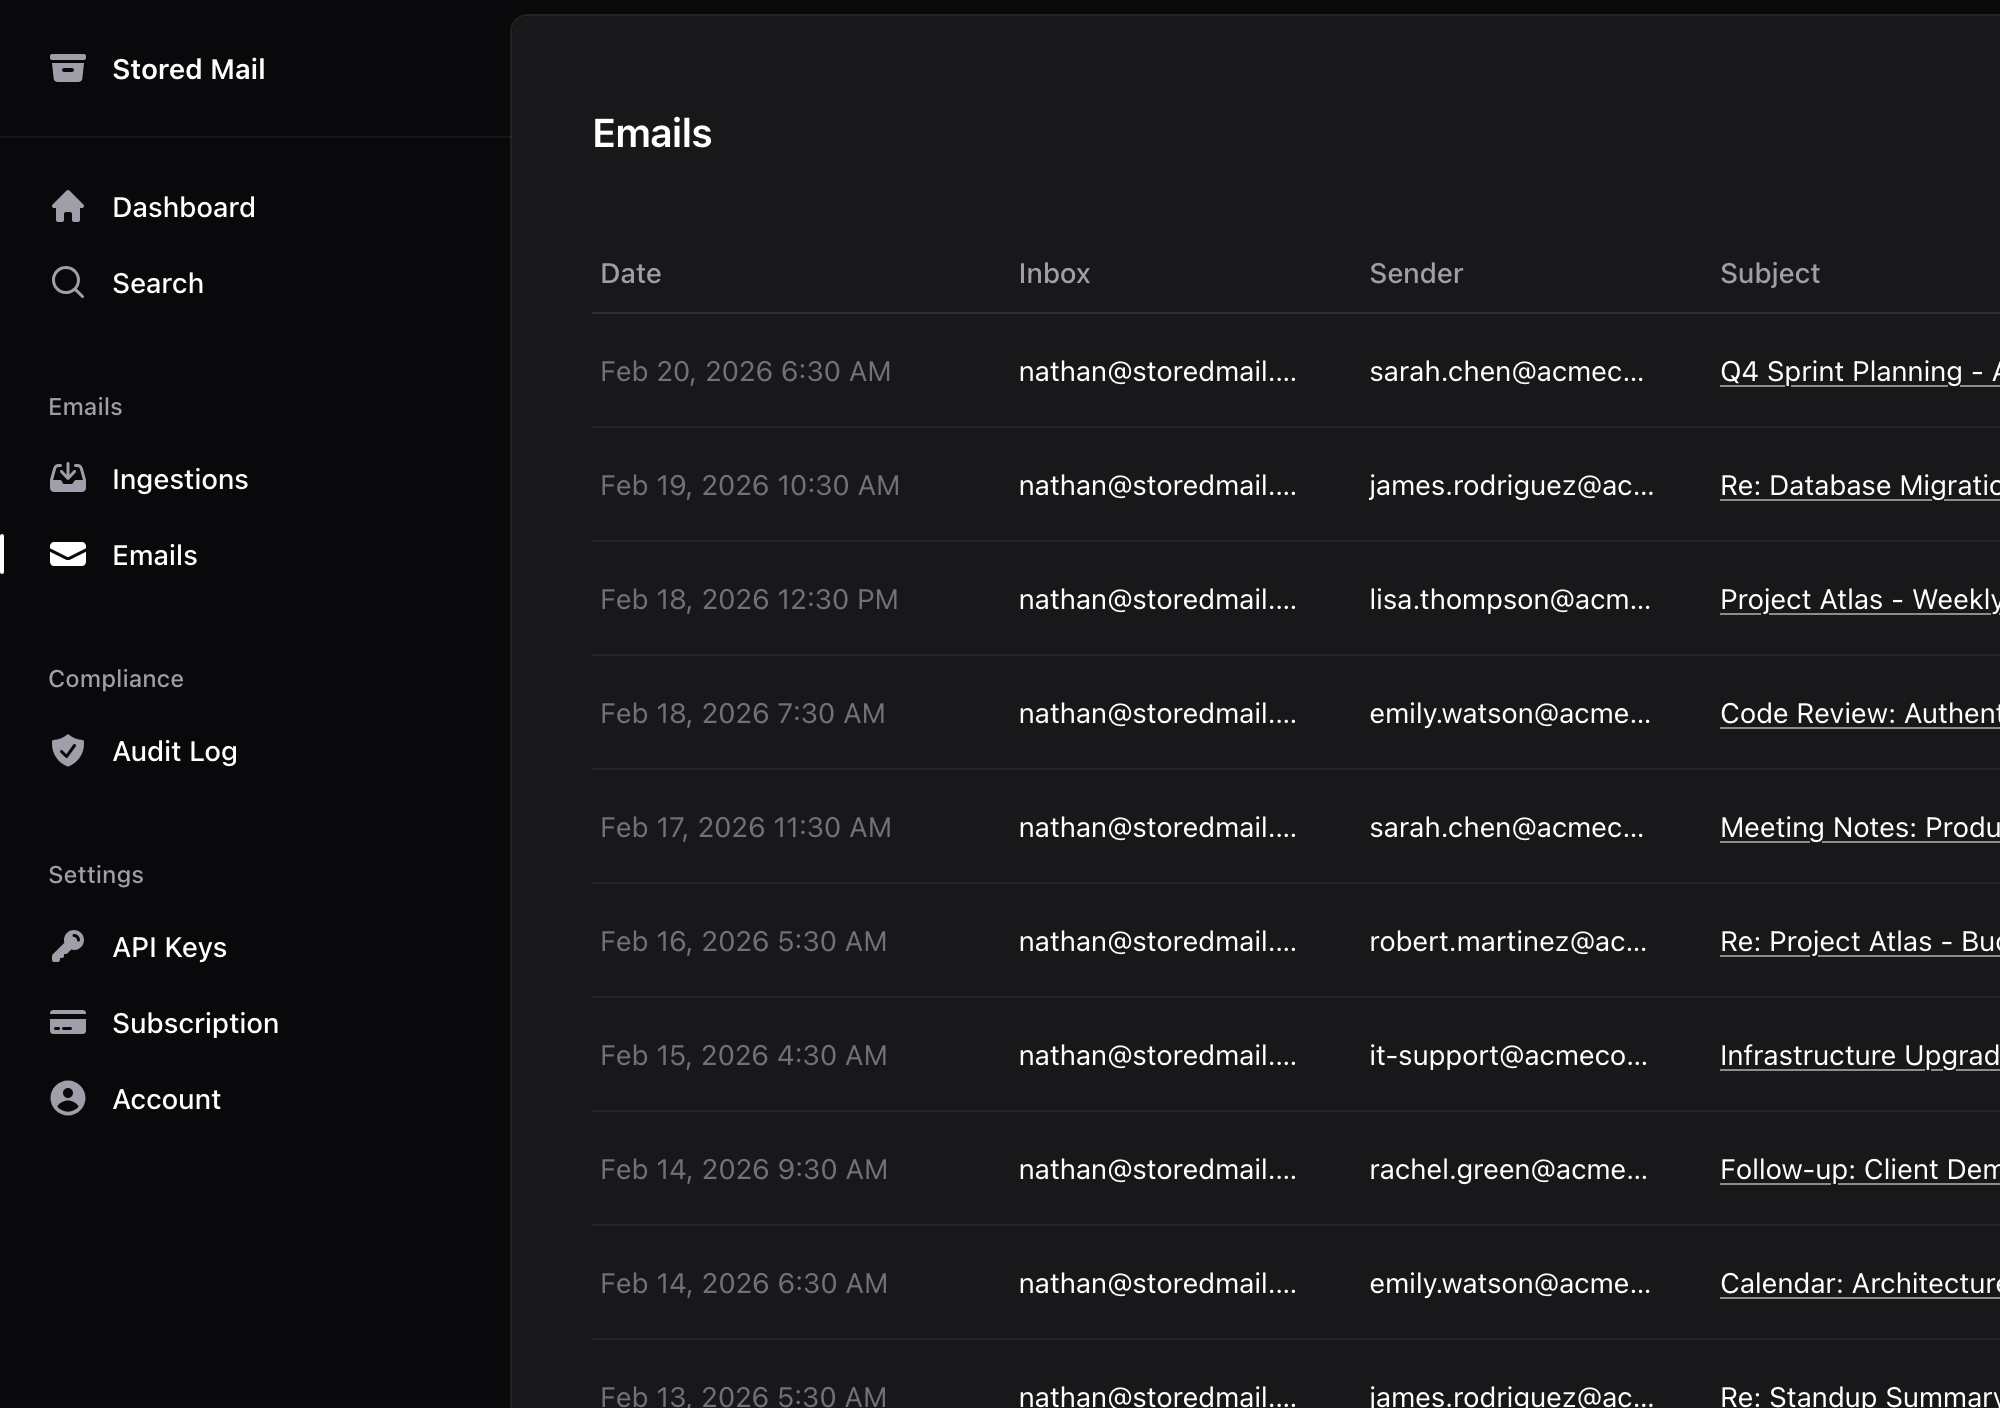Click the Emails envelope icon in sidebar
This screenshot has width=2000, height=1408.
pyautogui.click(x=67, y=555)
